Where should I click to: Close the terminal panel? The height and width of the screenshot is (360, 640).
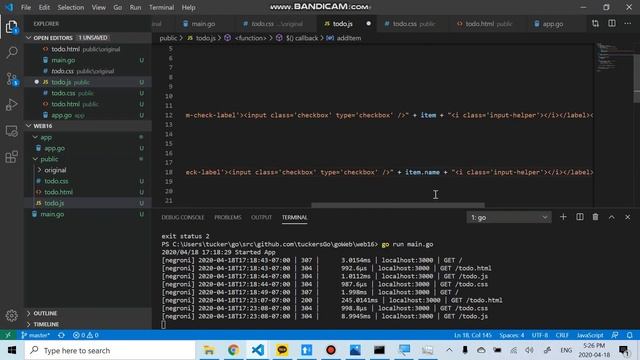(x=627, y=217)
